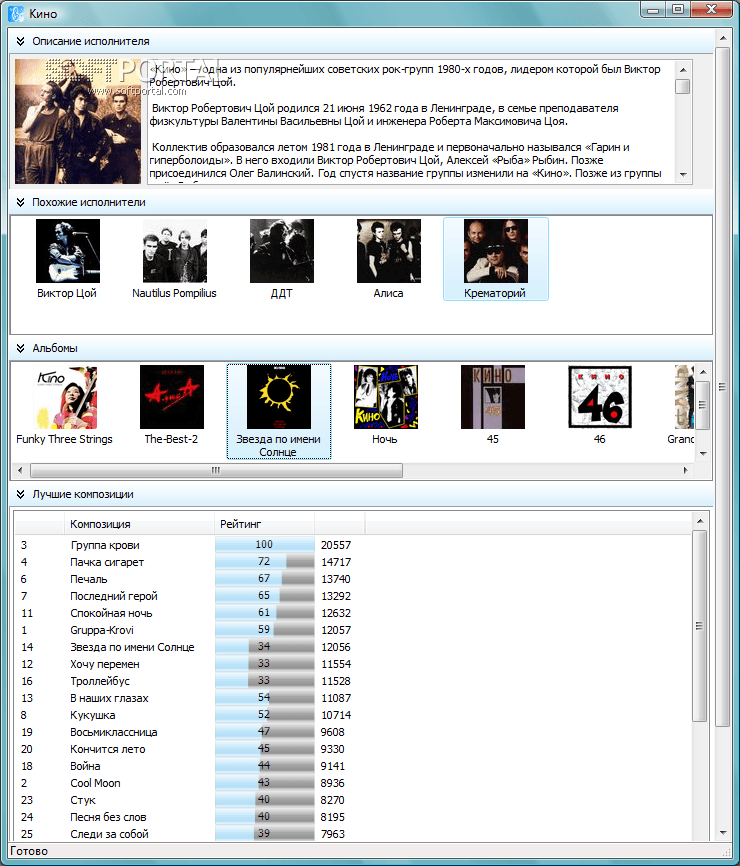
Task: Select the track Кукушка
Action: [x=93, y=715]
